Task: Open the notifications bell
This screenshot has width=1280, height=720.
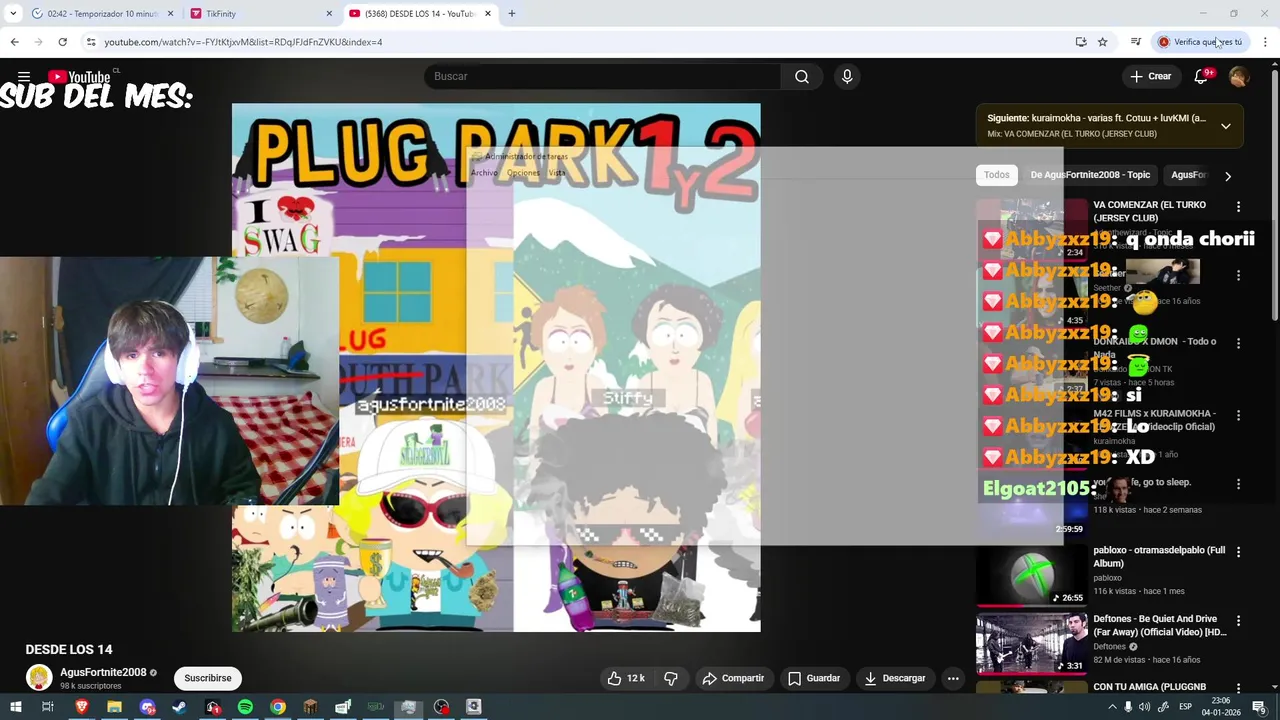Action: pos(1202,76)
